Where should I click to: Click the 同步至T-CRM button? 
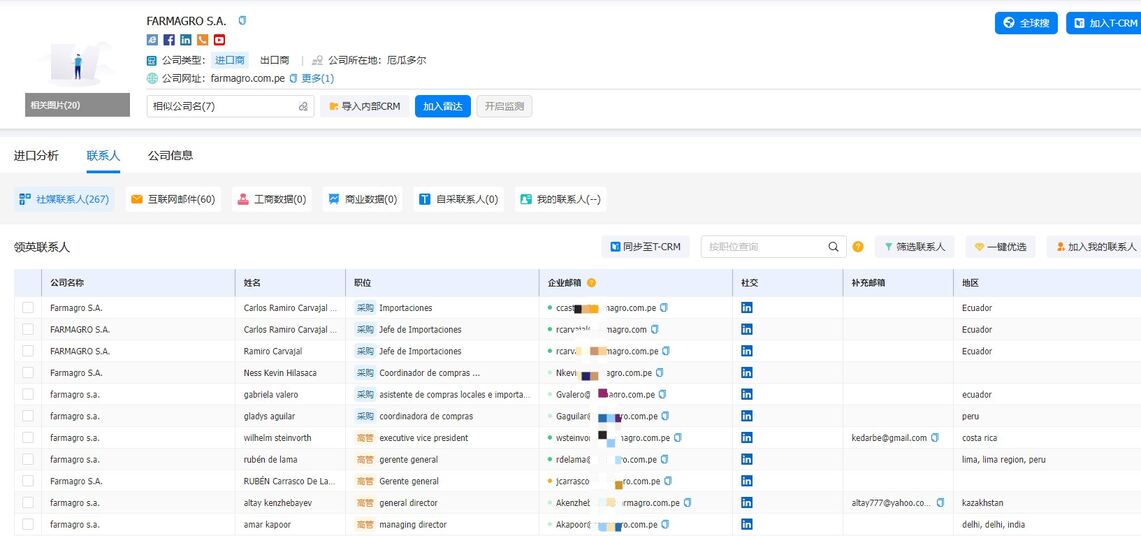coord(645,247)
